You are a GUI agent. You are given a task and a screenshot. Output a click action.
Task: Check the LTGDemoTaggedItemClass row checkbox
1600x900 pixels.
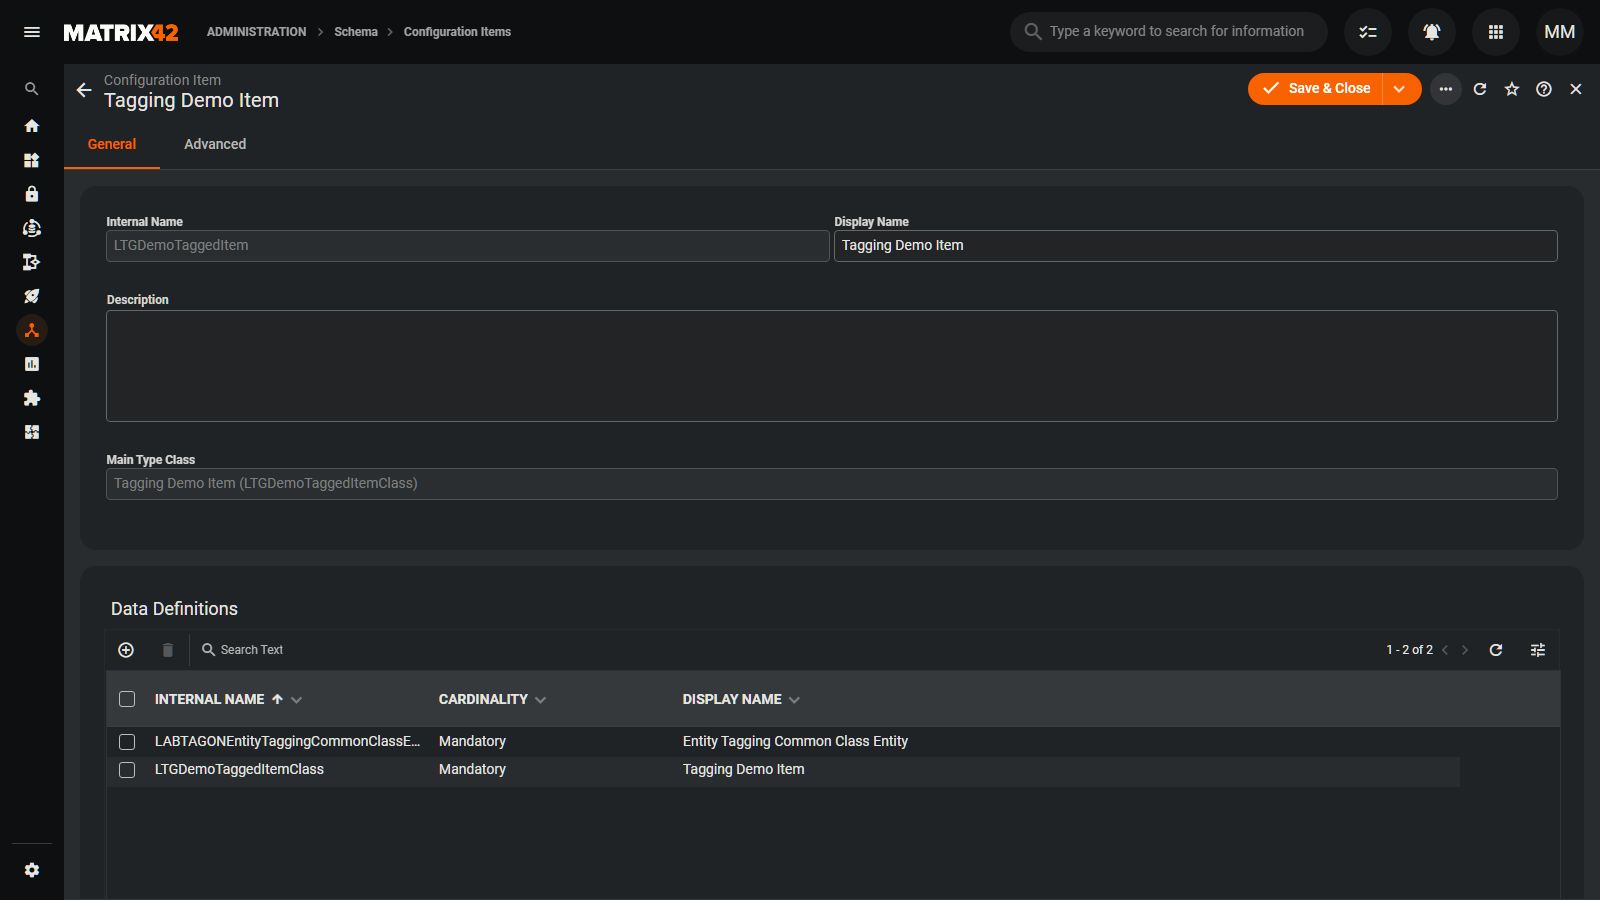pyautogui.click(x=127, y=770)
